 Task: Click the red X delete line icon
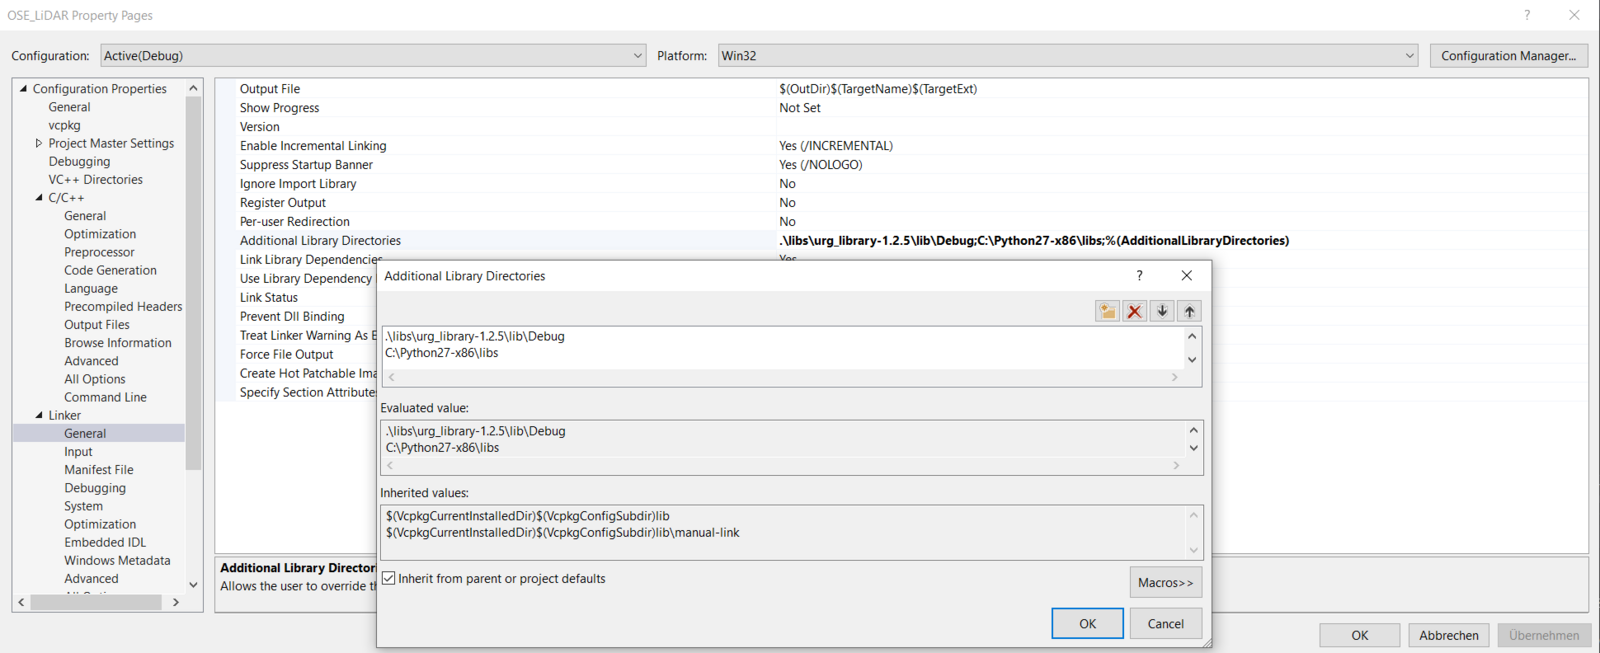point(1134,311)
